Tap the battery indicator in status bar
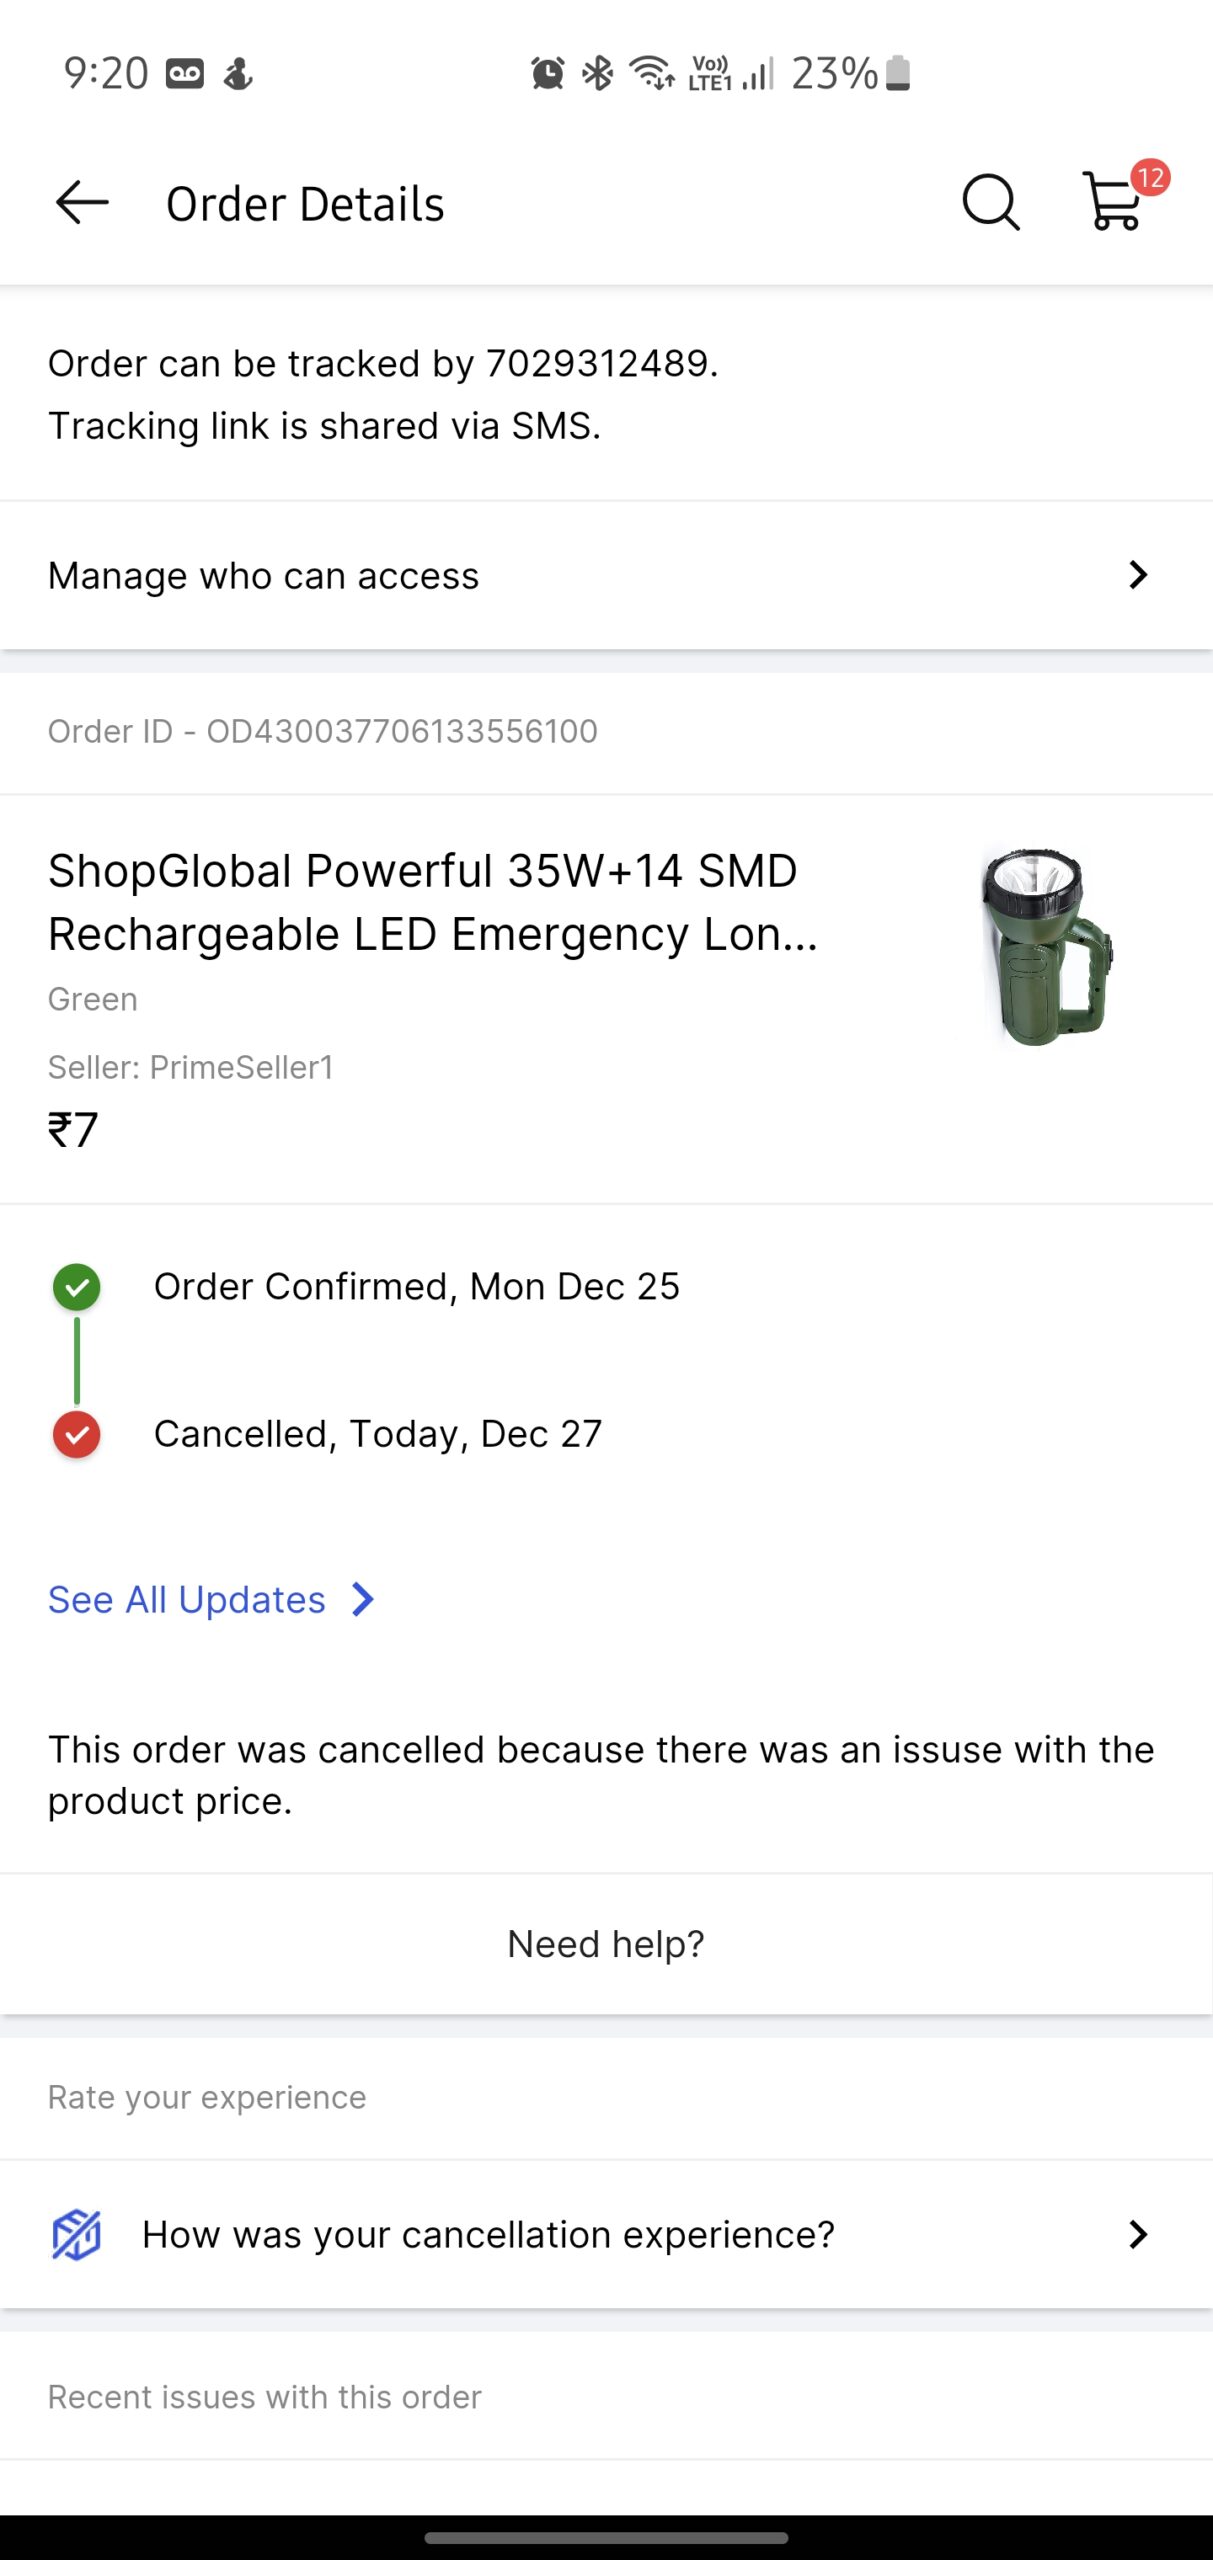The height and width of the screenshot is (2560, 1213). click(898, 73)
